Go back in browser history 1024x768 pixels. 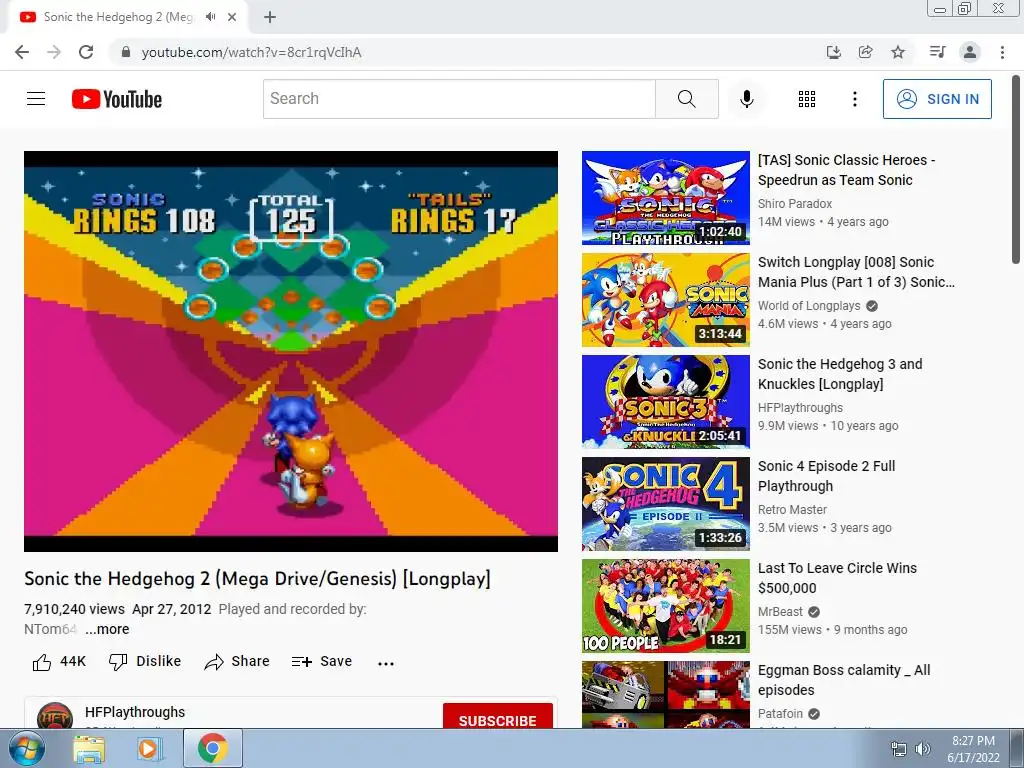coord(22,52)
